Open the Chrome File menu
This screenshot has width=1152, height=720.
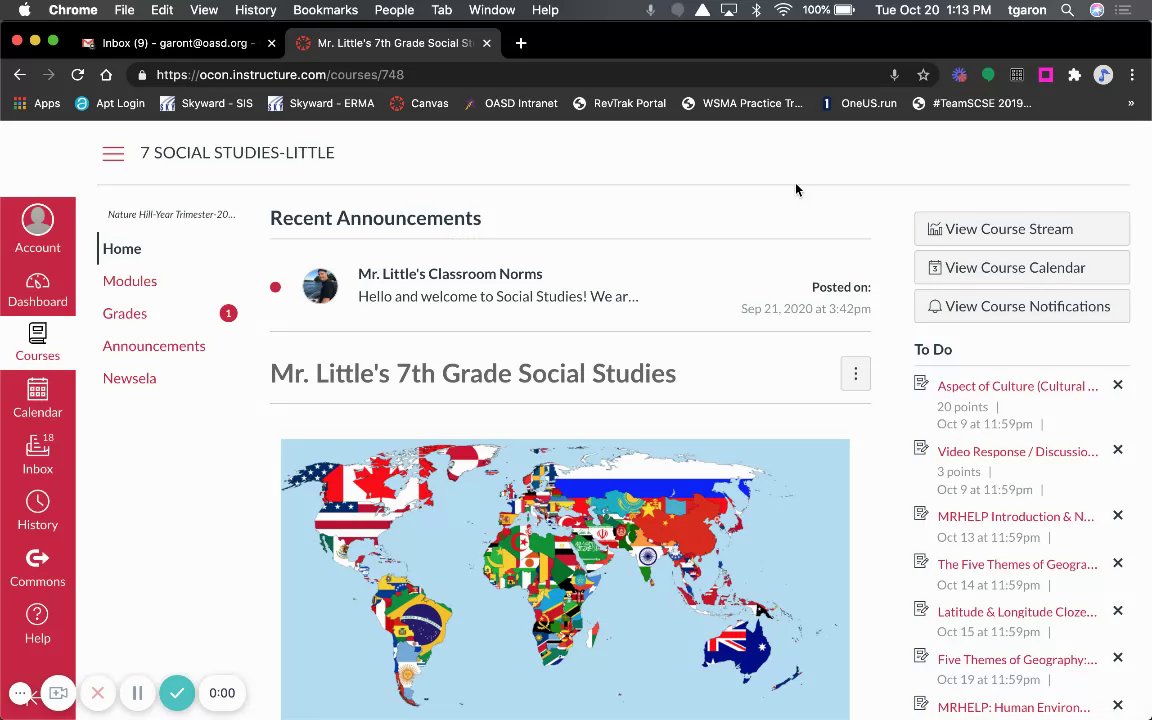[124, 10]
